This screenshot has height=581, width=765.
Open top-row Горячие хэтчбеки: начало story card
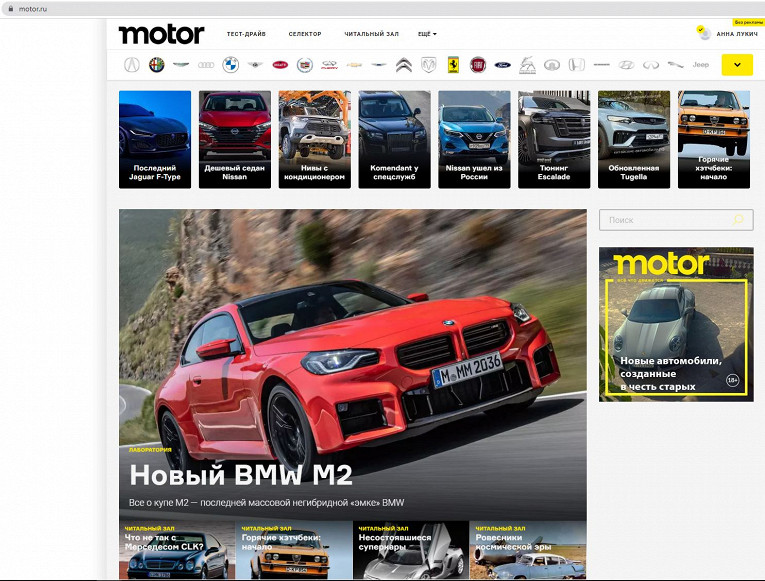point(714,140)
